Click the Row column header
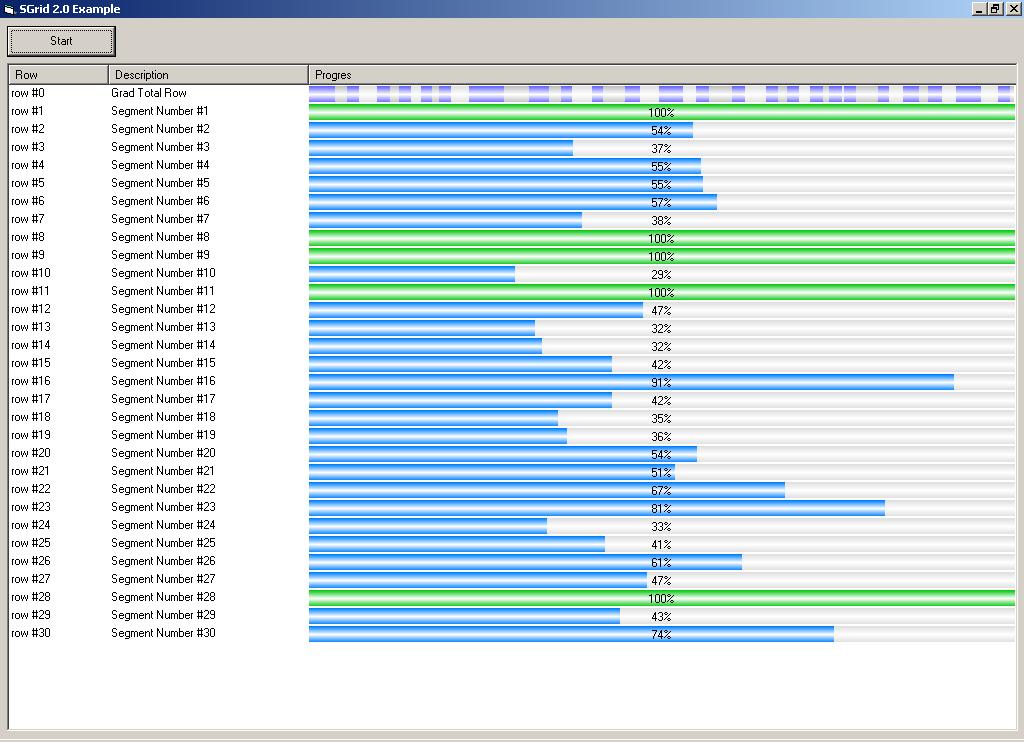 click(x=58, y=75)
